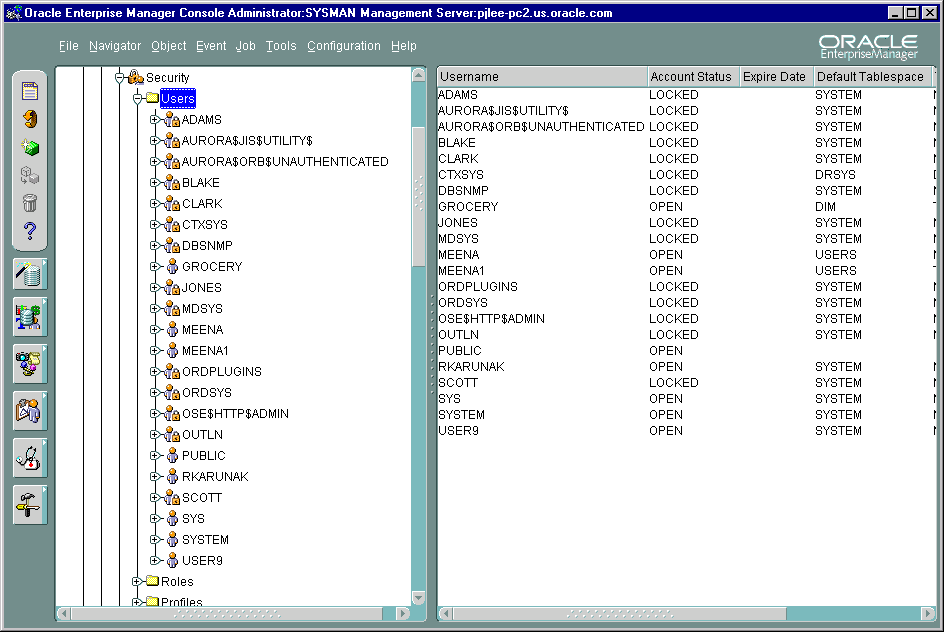Click the Users folder icon
Image resolution: width=944 pixels, height=632 pixels.
tap(152, 98)
